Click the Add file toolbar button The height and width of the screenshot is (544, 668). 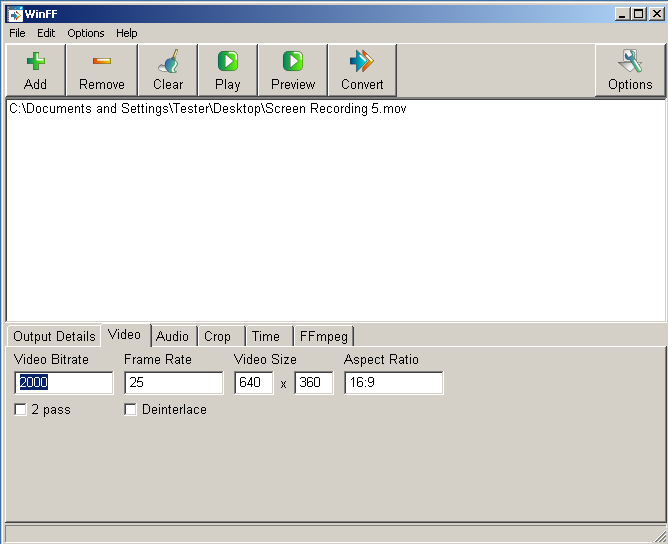(x=36, y=70)
